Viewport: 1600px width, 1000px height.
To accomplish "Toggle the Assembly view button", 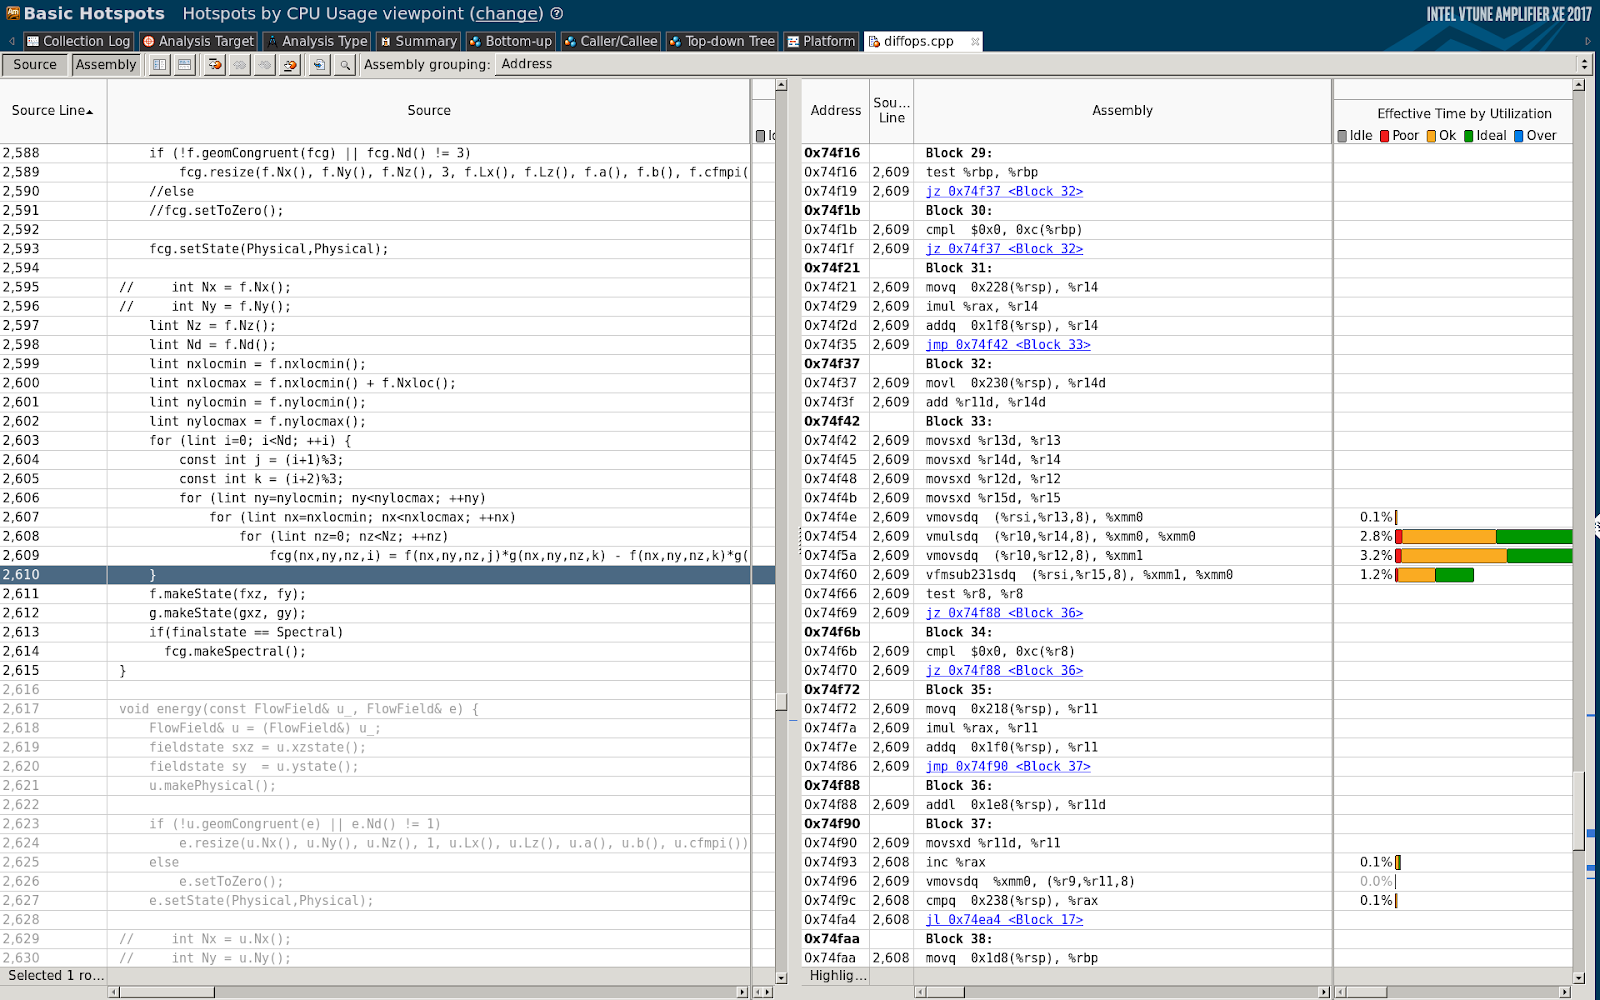I will tap(105, 65).
